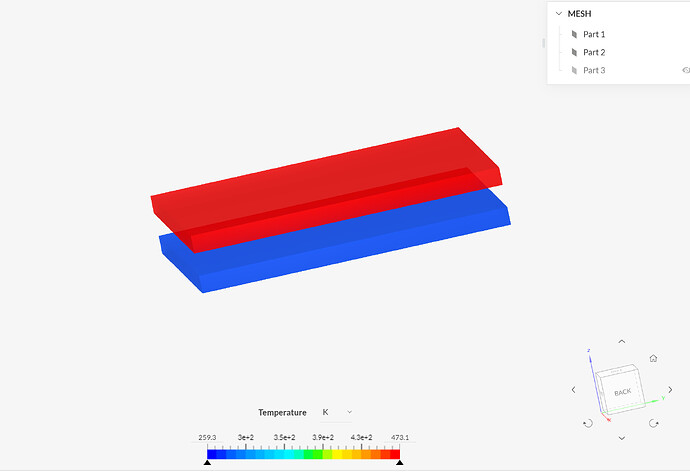Click the 4.3e+2 tick label on legend
Image resolution: width=690 pixels, height=472 pixels.
361,437
